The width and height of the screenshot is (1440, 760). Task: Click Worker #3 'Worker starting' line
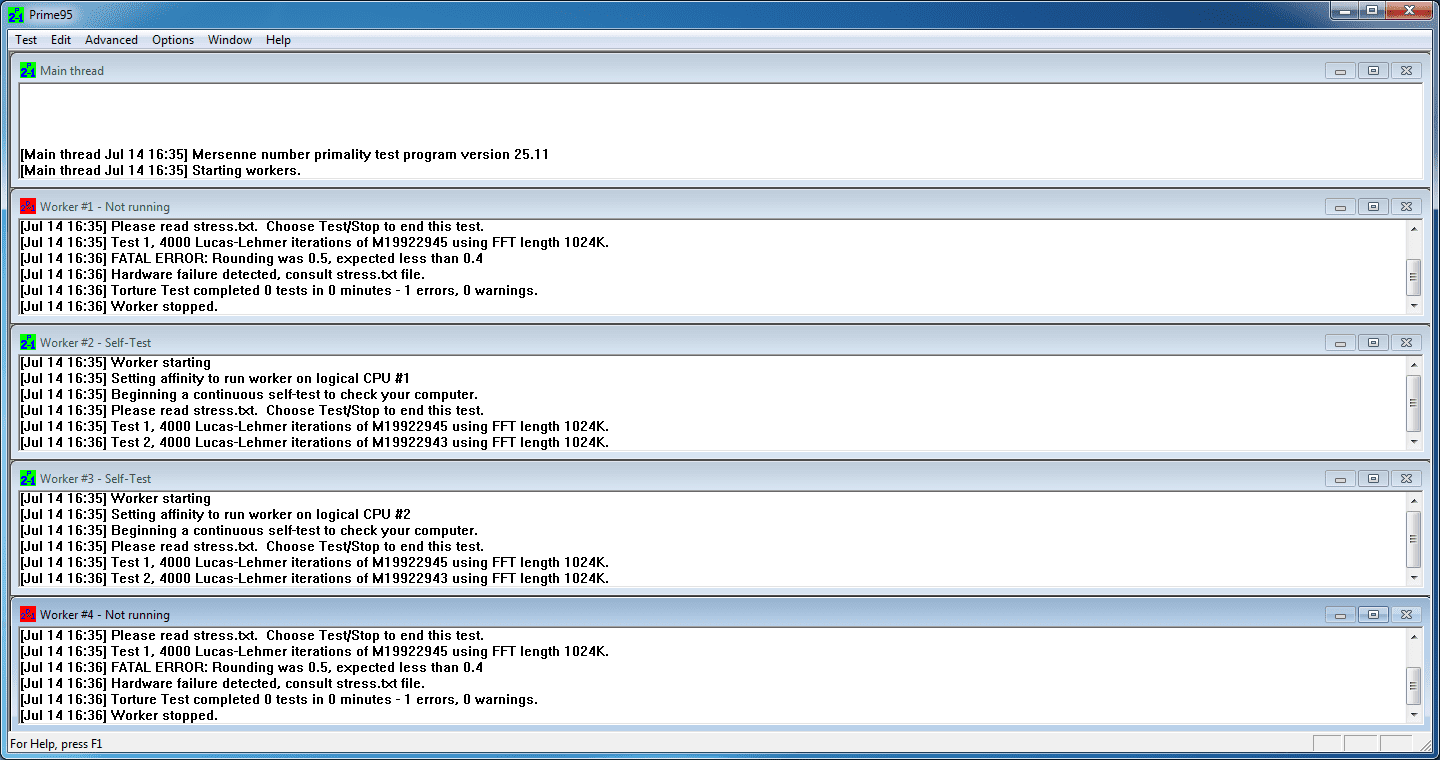116,499
